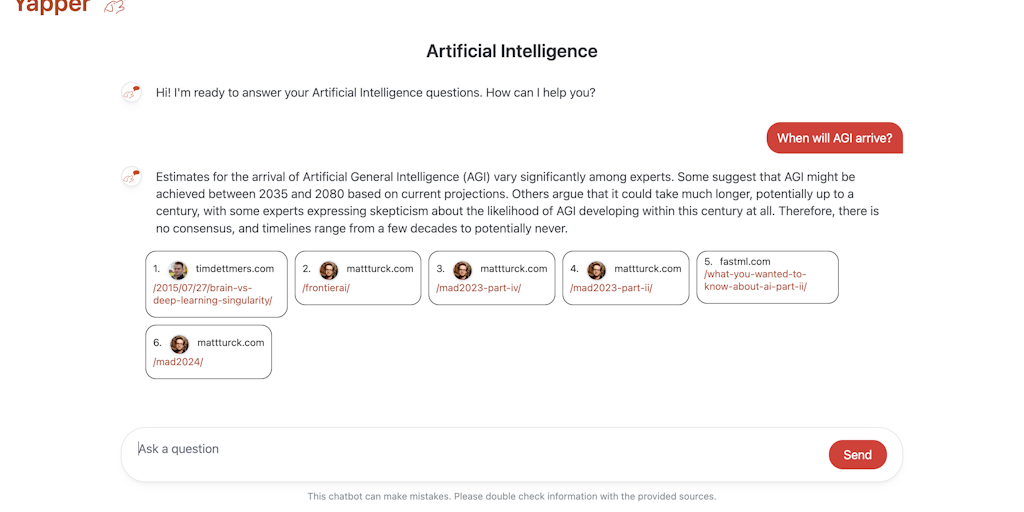Click the avatar in source card 3
The height and width of the screenshot is (512, 1024).
pos(462,270)
